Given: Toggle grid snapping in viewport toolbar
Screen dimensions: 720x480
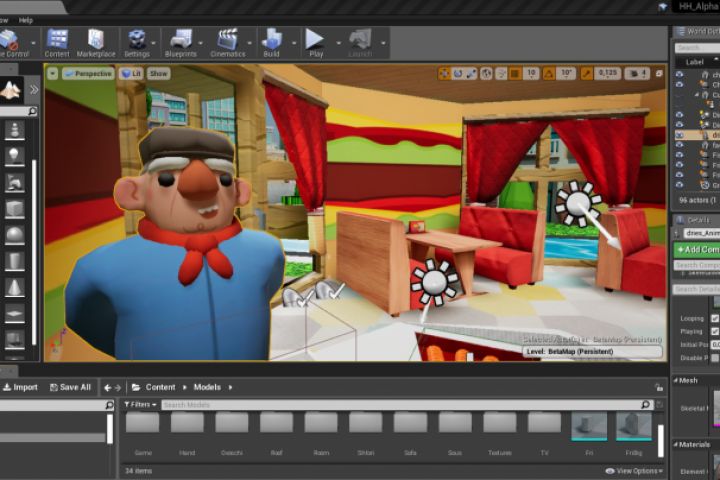Looking at the screenshot, I should point(516,73).
